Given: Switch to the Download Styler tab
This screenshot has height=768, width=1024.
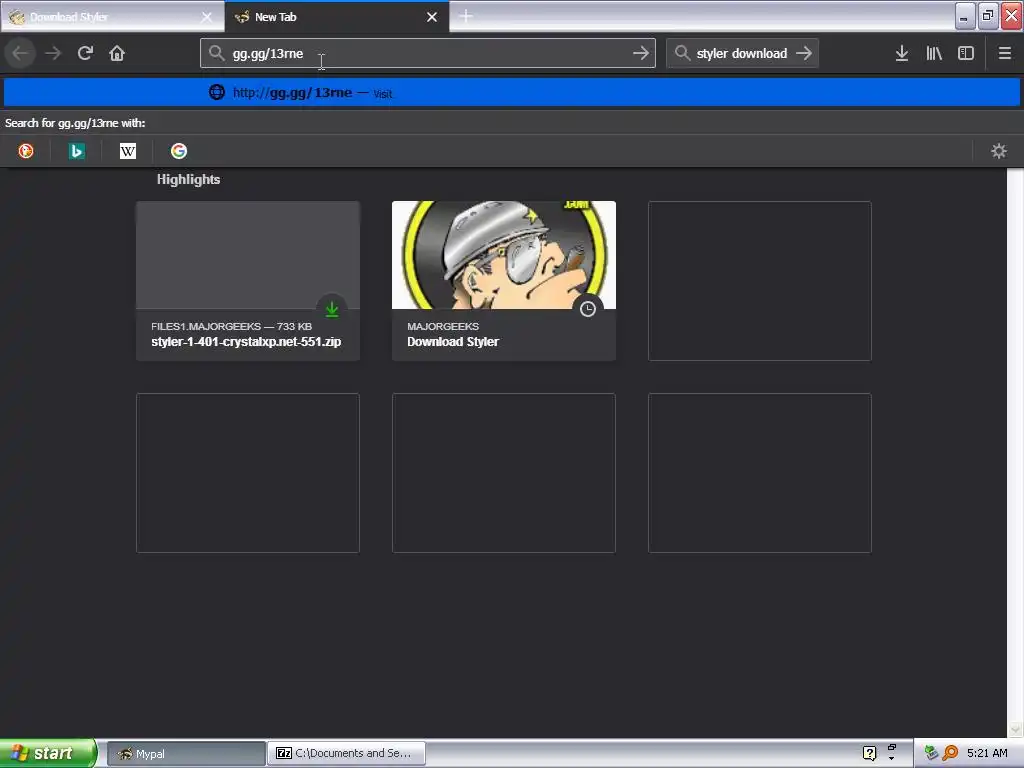Looking at the screenshot, I should coord(112,17).
